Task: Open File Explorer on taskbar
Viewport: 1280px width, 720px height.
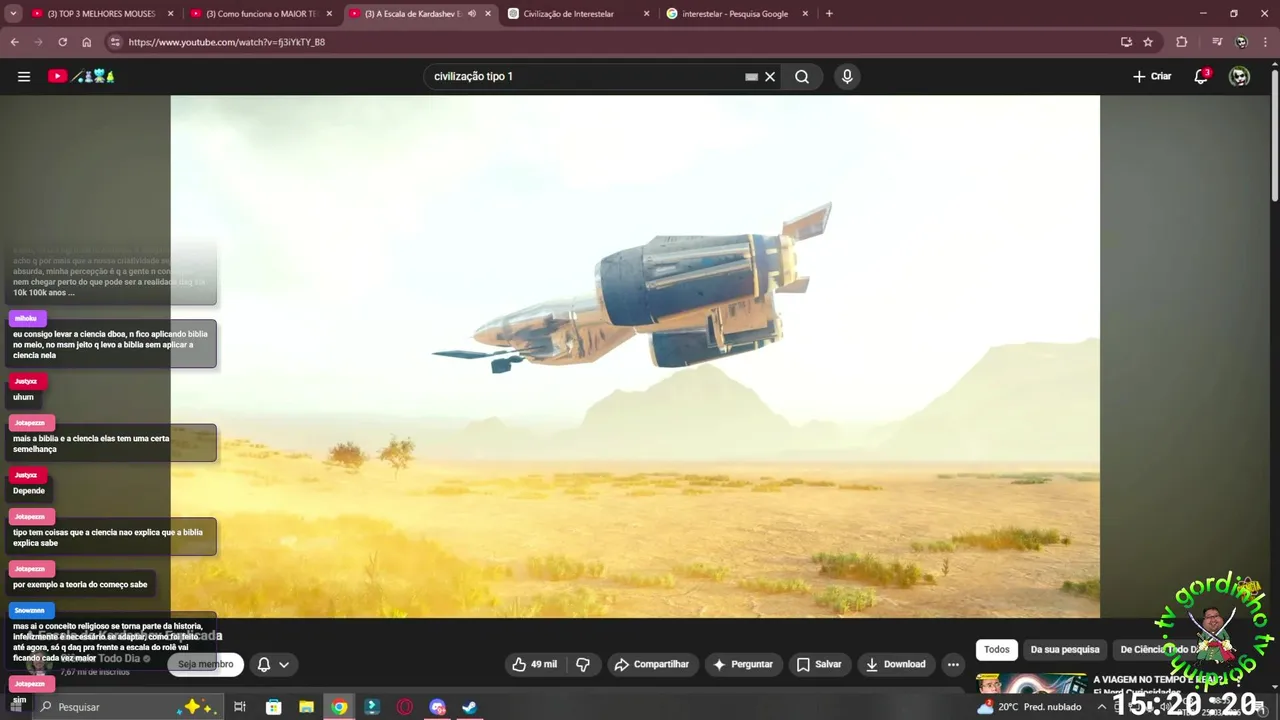Action: coord(306,707)
